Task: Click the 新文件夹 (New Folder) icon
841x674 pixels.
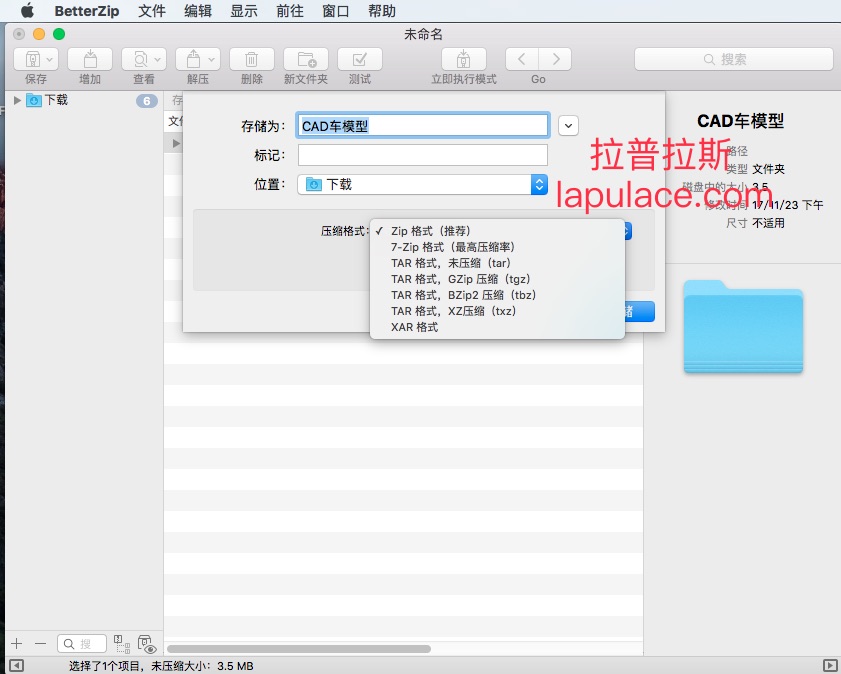Action: (x=306, y=60)
